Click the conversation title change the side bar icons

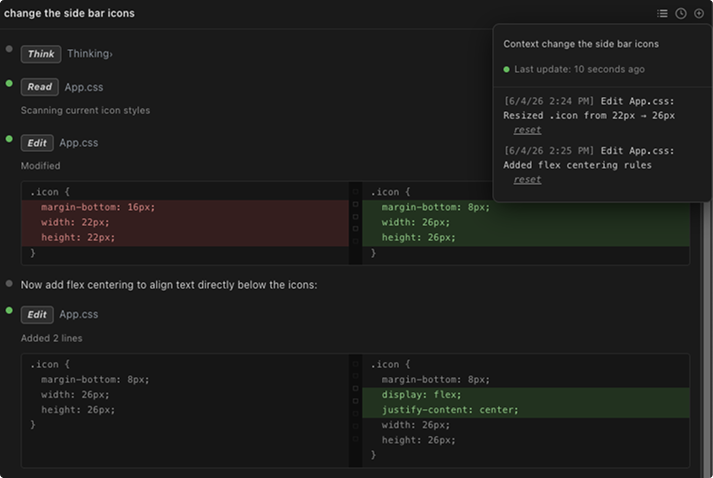69,13
